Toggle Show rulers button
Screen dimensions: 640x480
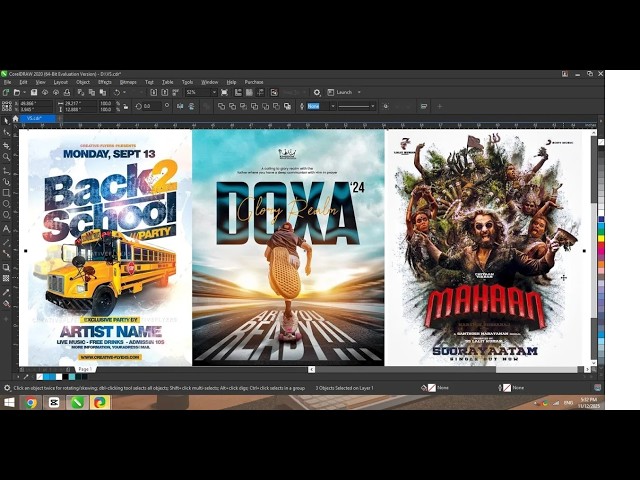tap(238, 93)
